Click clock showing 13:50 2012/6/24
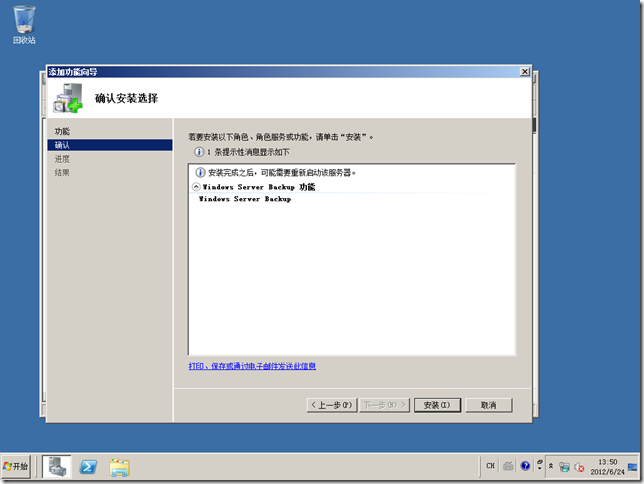Image resolution: width=644 pixels, height=484 pixels. (x=607, y=467)
